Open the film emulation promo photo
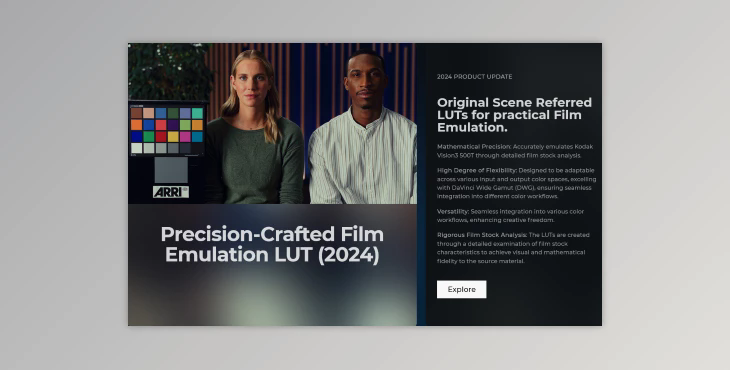The image size is (730, 370). [272, 123]
